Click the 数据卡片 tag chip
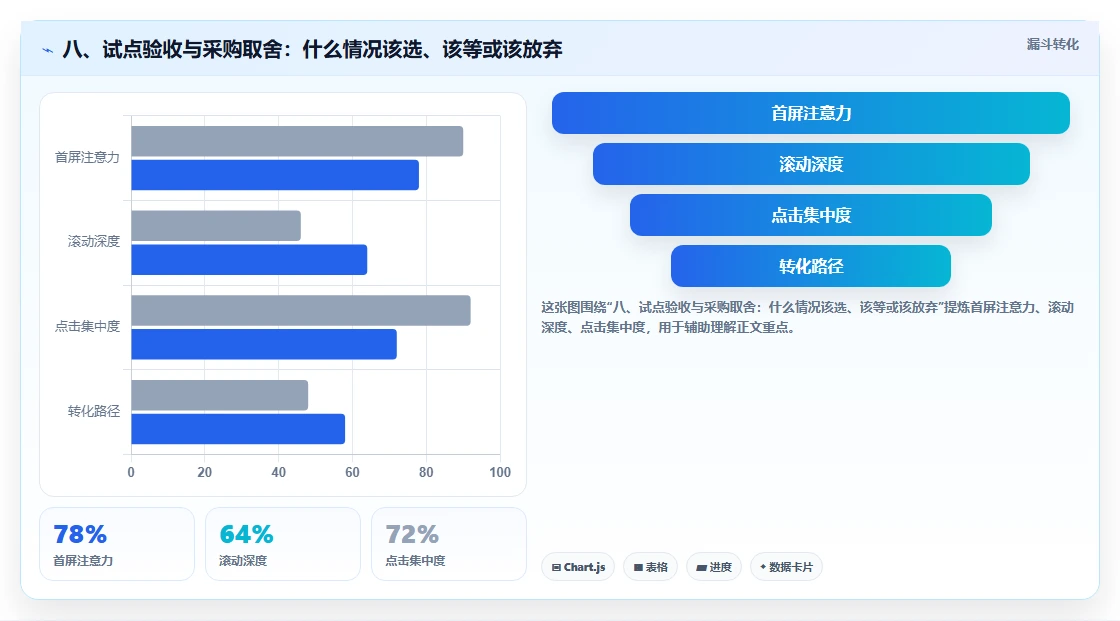 click(x=786, y=567)
